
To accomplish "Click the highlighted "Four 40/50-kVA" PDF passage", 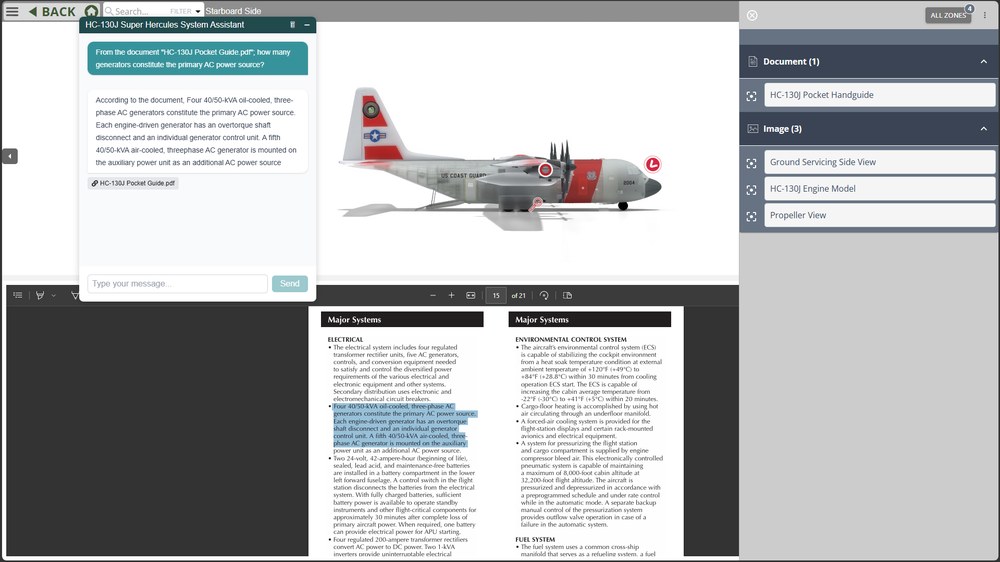I will pyautogui.click(x=404, y=424).
